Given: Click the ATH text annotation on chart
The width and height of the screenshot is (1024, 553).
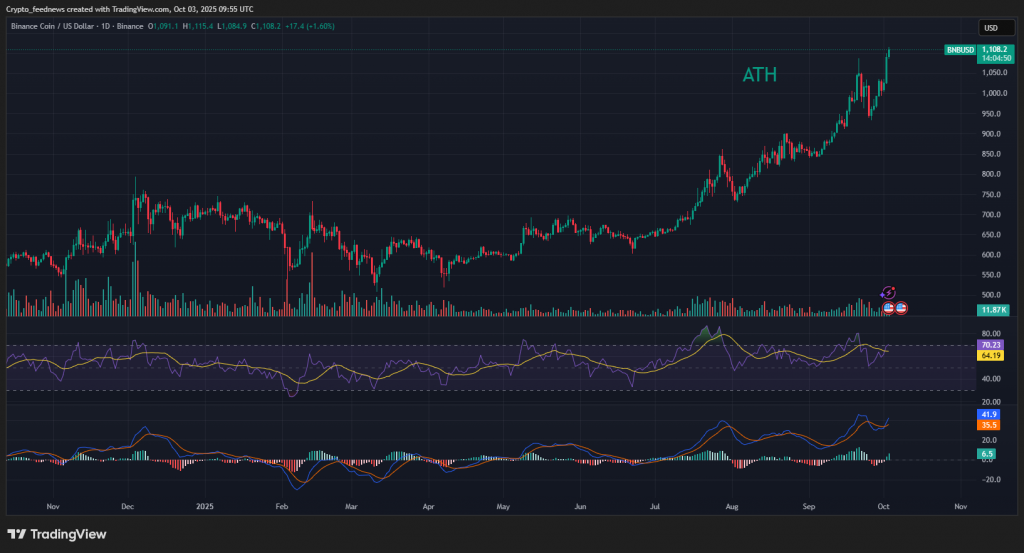Looking at the screenshot, I should point(759,75).
